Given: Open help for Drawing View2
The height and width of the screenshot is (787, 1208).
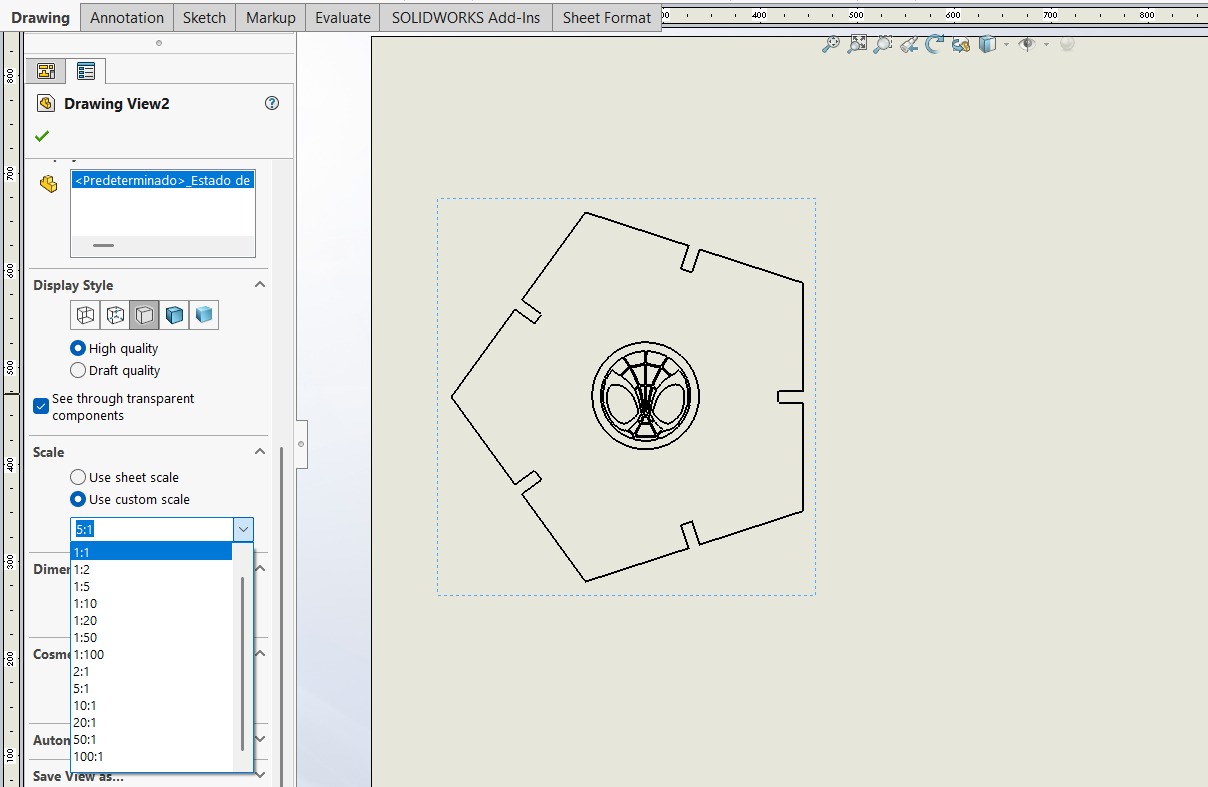Looking at the screenshot, I should coord(272,103).
